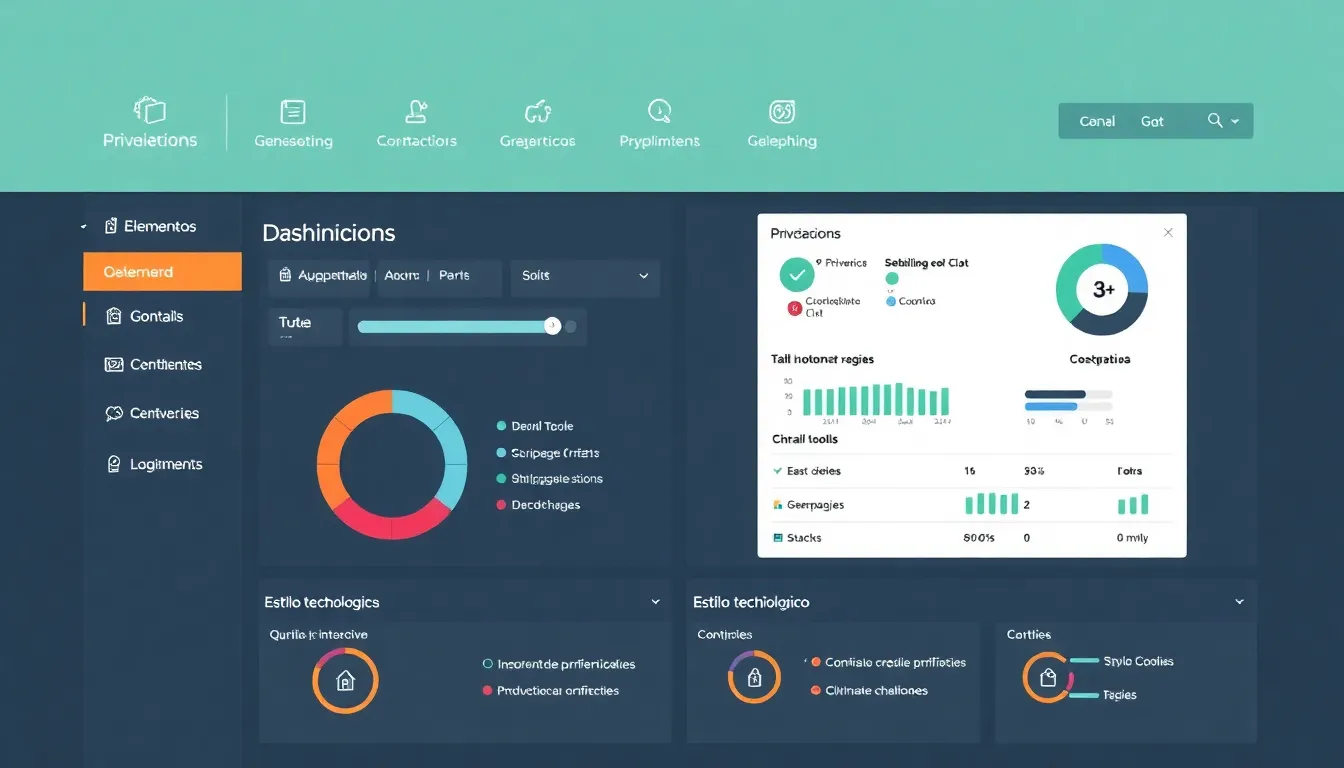Image resolution: width=1344 pixels, height=768 pixels.
Task: Select the Elementos icon in the sidebar
Action: click(112, 225)
